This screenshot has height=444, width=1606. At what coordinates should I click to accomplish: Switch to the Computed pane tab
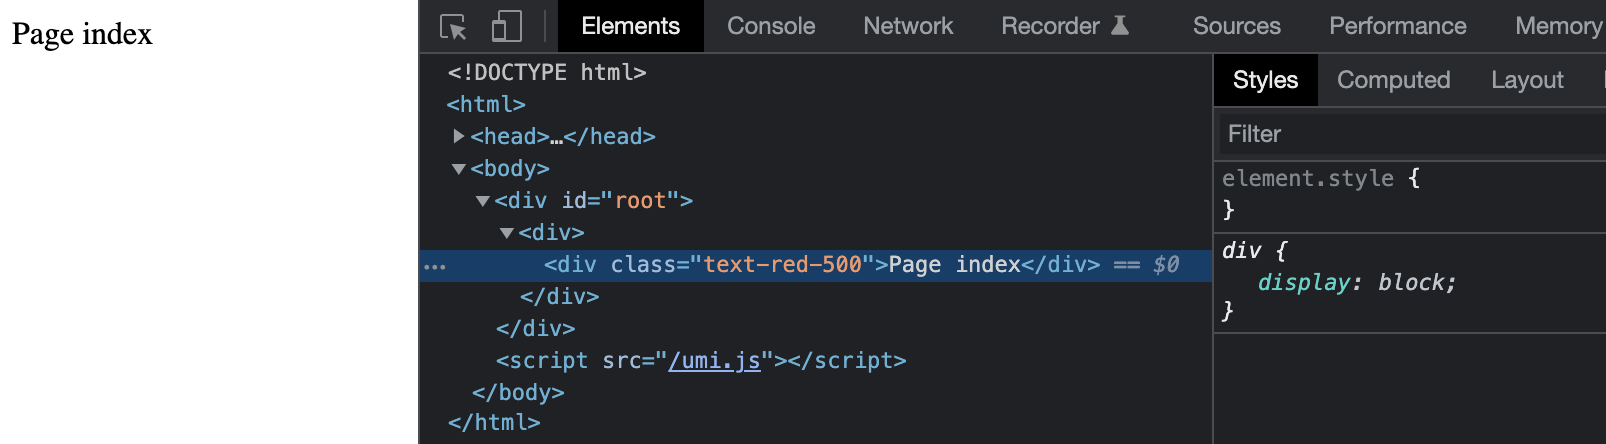[x=1393, y=80]
